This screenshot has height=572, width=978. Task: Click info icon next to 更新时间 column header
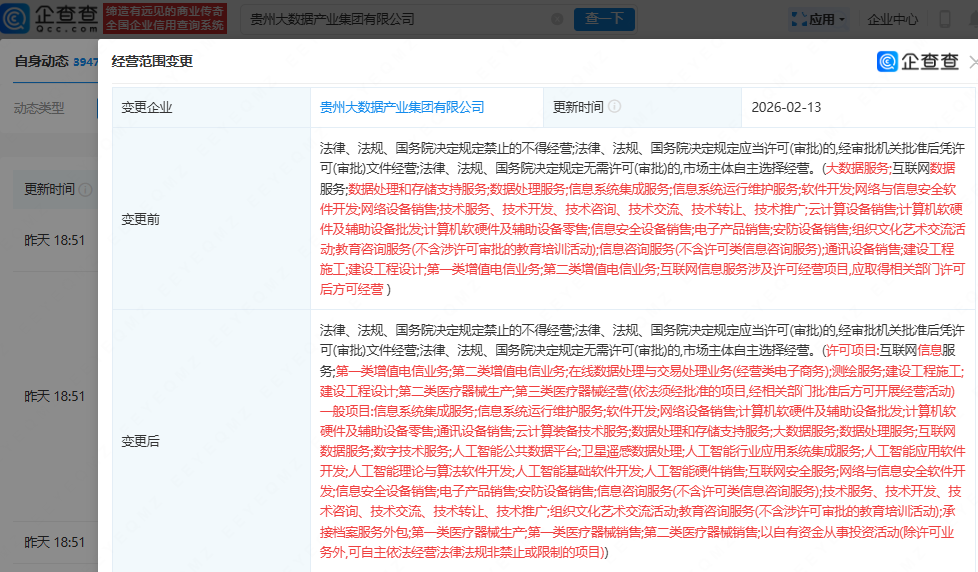(86, 190)
